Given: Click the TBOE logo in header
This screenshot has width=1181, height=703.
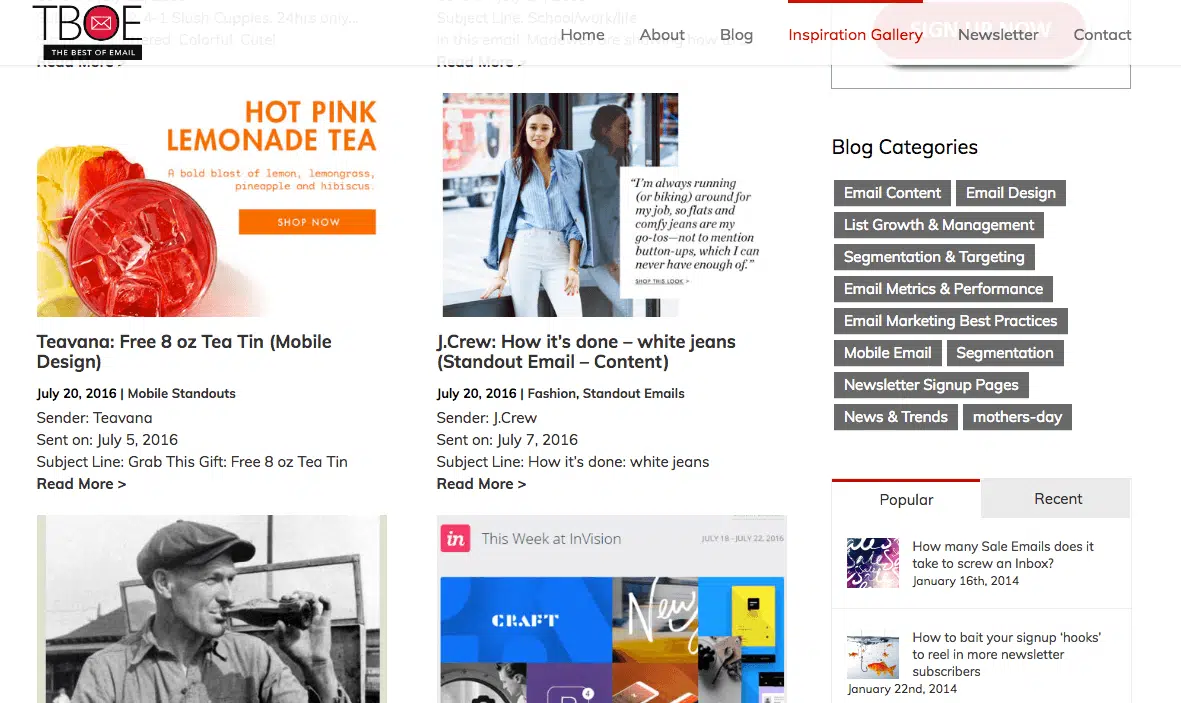Looking at the screenshot, I should [x=87, y=31].
